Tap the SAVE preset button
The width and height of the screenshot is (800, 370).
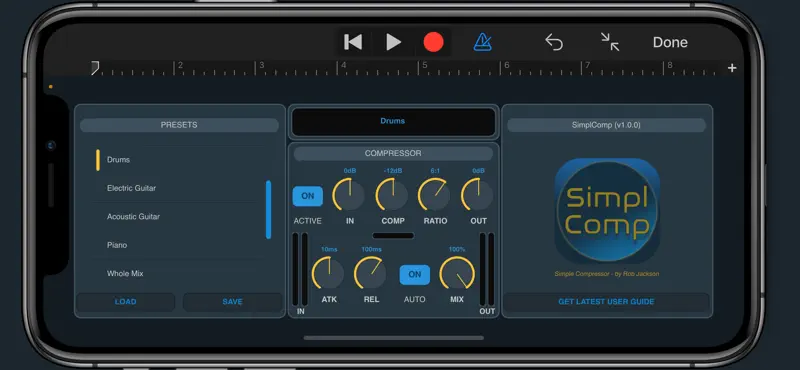click(232, 302)
